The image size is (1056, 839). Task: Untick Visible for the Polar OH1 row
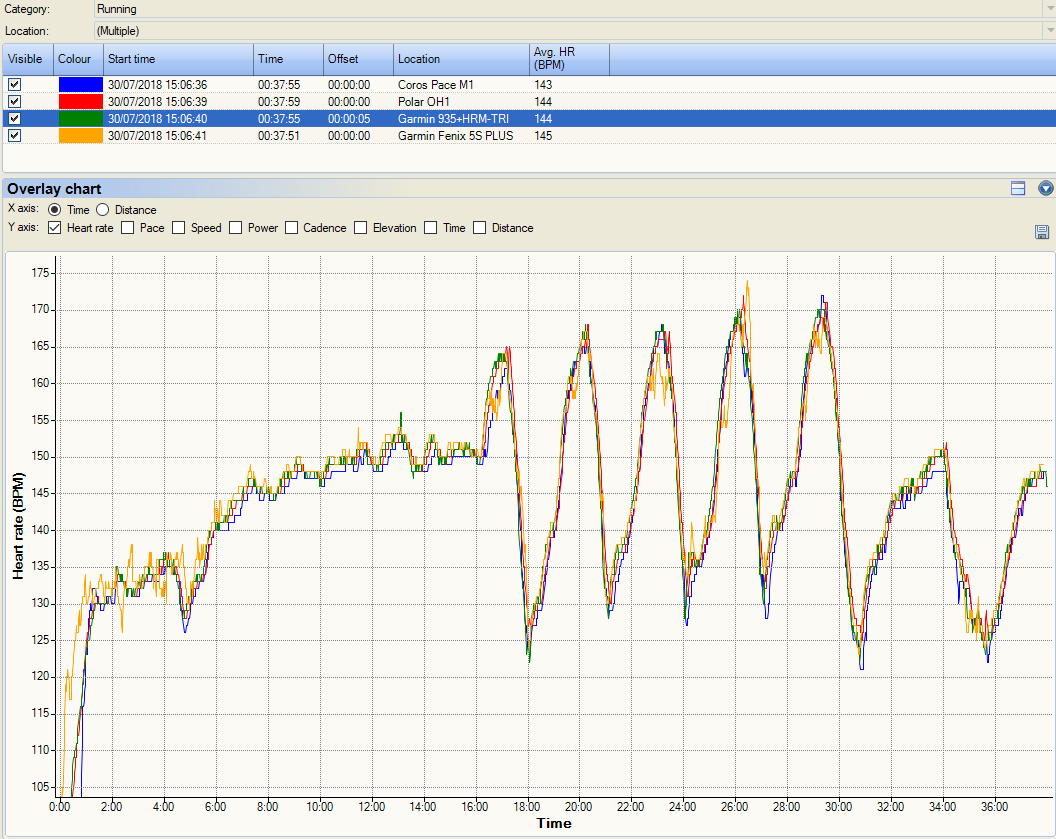15,102
